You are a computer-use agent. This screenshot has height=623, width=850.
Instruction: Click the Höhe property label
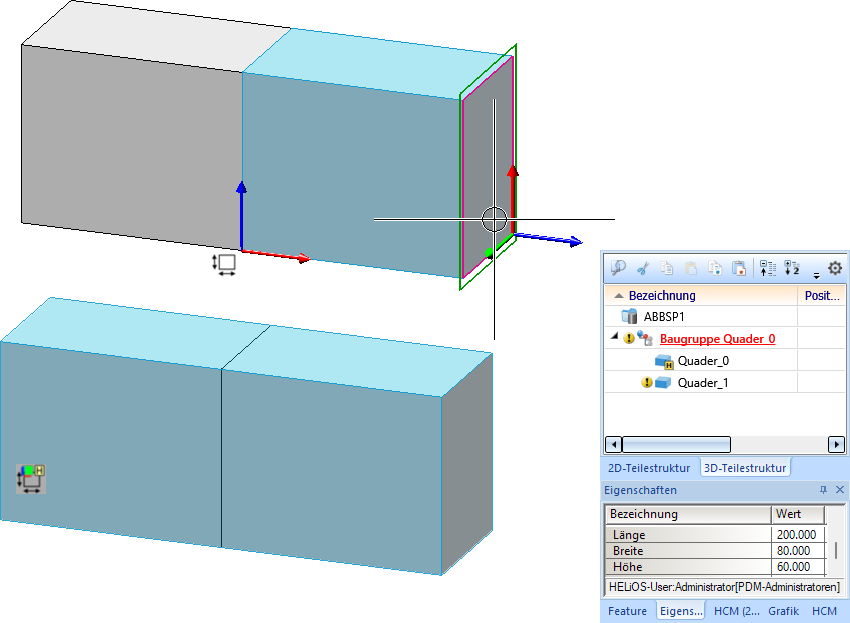[627, 567]
